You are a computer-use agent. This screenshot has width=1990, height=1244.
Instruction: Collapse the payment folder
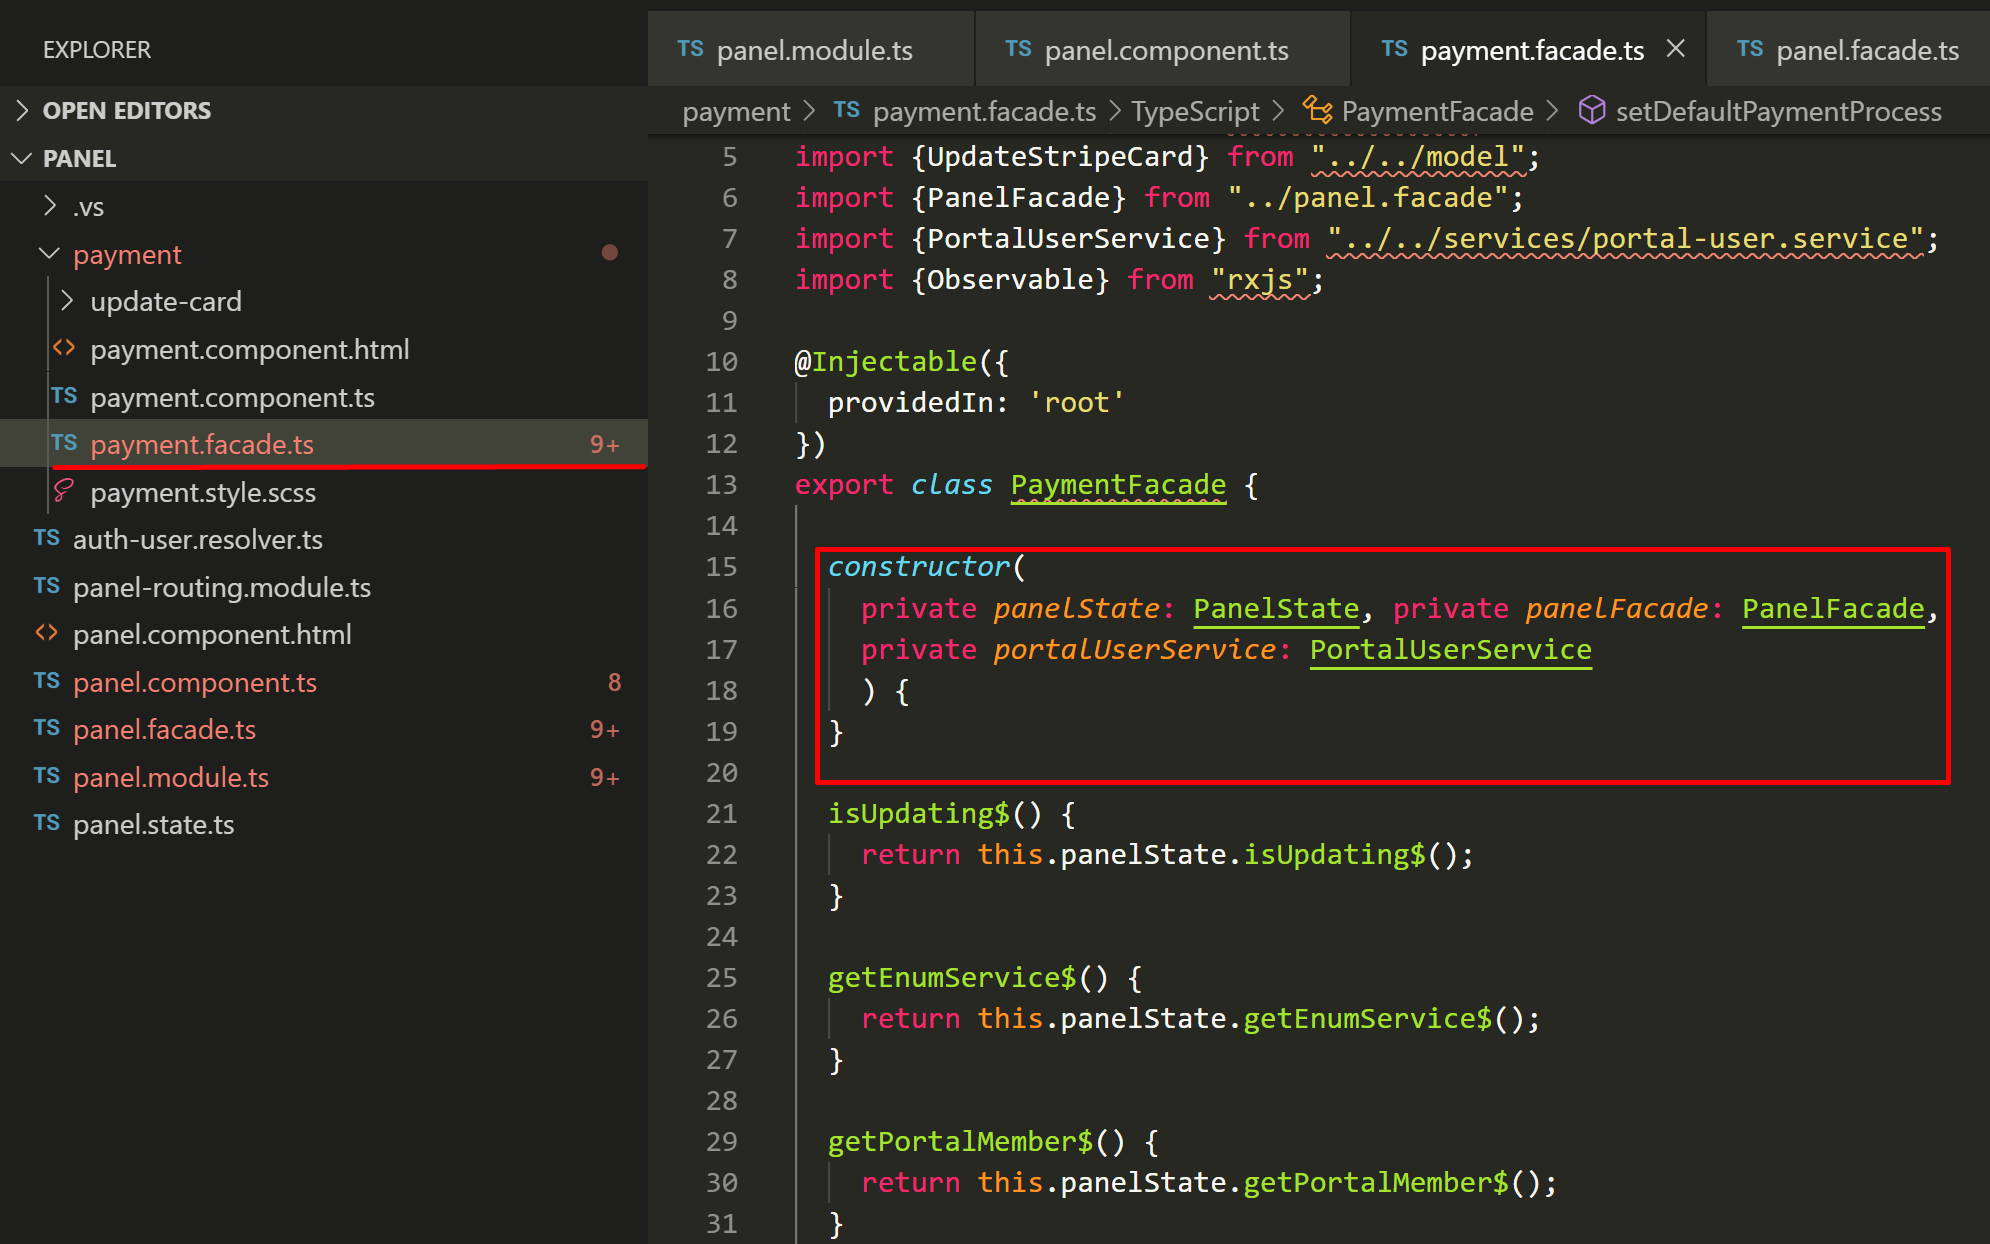pyautogui.click(x=49, y=254)
